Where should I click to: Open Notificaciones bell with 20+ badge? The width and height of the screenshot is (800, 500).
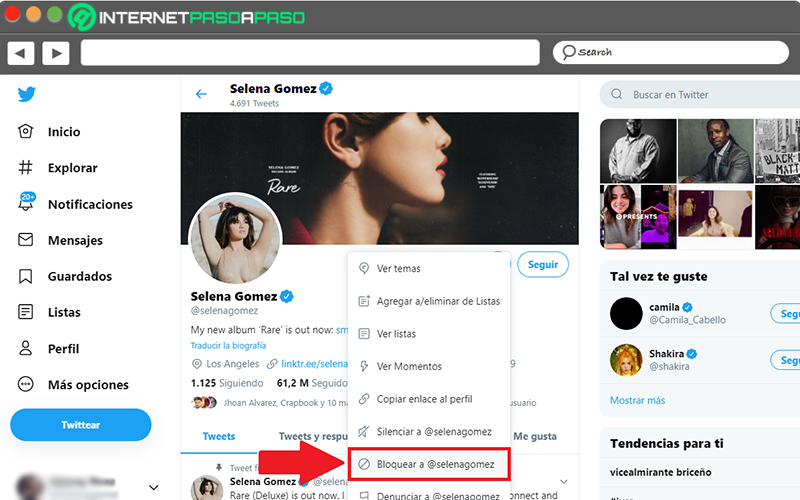[27, 202]
